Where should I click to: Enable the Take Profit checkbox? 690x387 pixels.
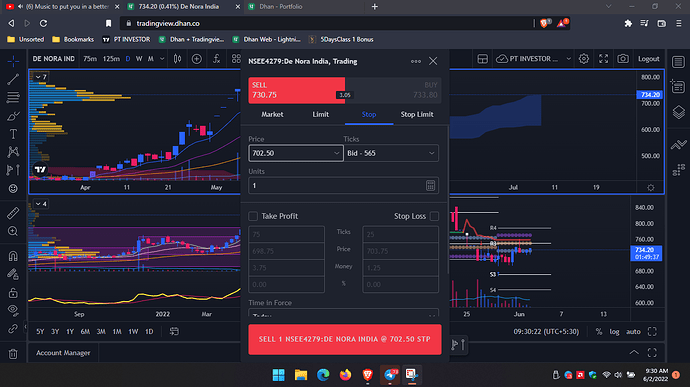point(253,216)
